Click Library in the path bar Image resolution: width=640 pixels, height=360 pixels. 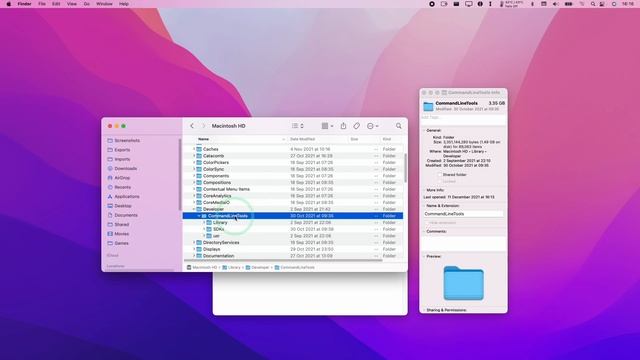[x=231, y=268]
